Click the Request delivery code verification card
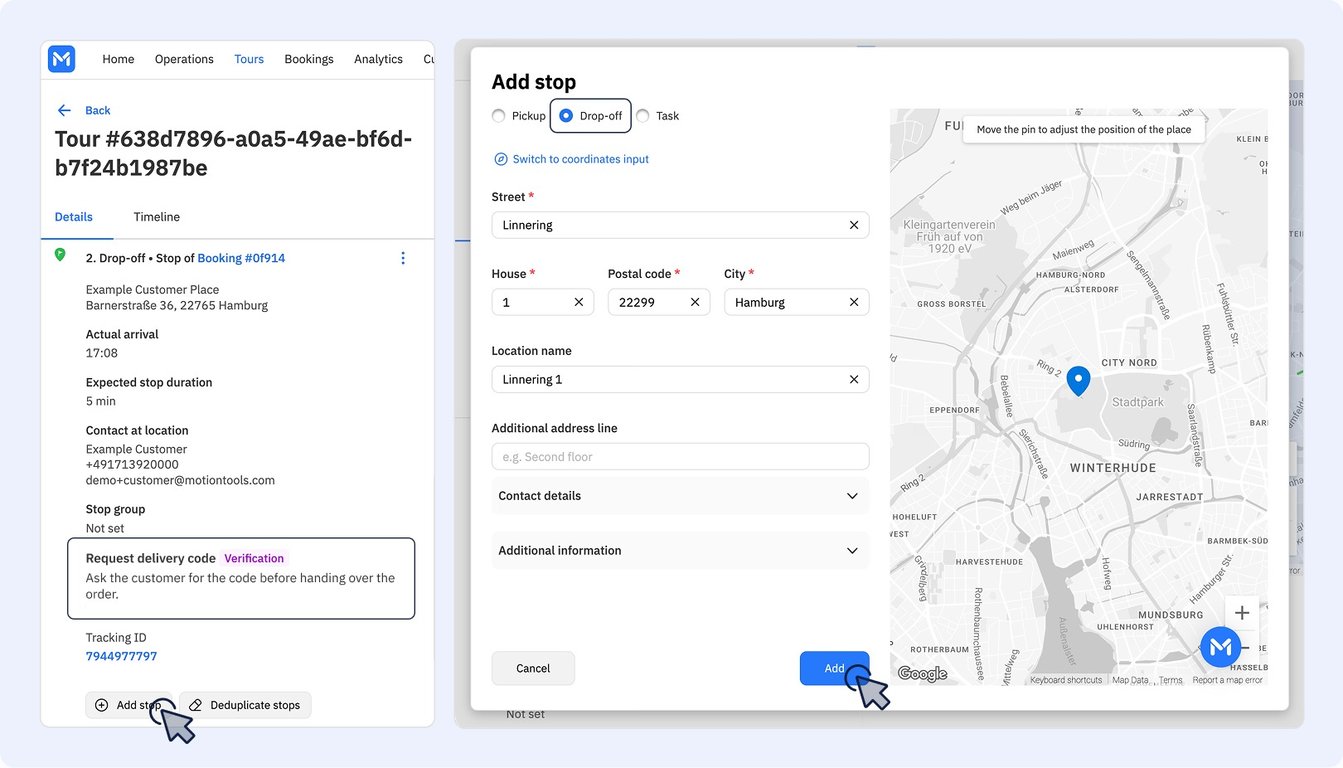Viewport: 1343px width, 768px height. pyautogui.click(x=241, y=579)
